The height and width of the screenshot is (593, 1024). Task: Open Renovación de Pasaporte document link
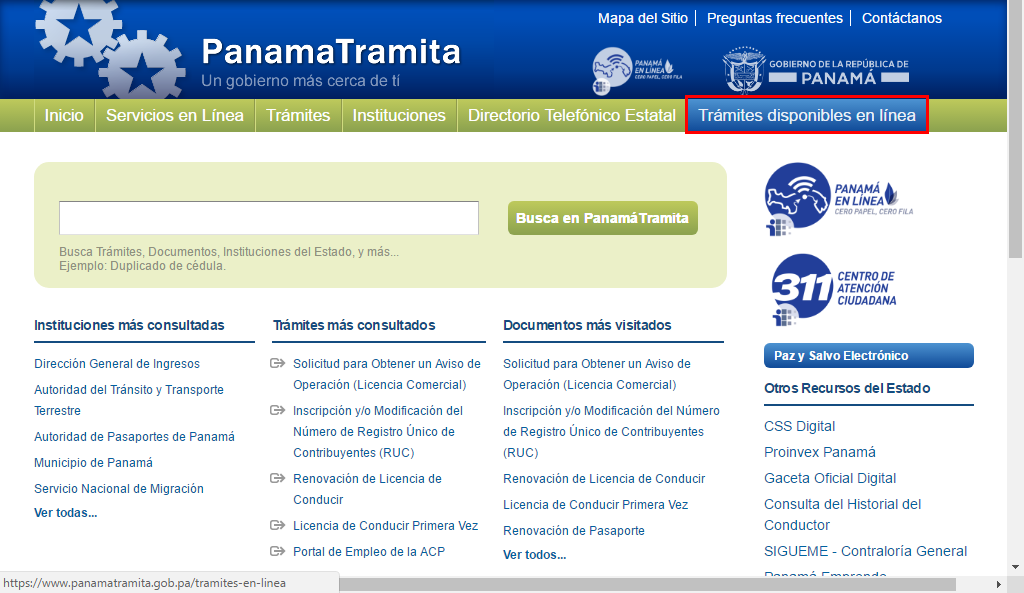(573, 531)
